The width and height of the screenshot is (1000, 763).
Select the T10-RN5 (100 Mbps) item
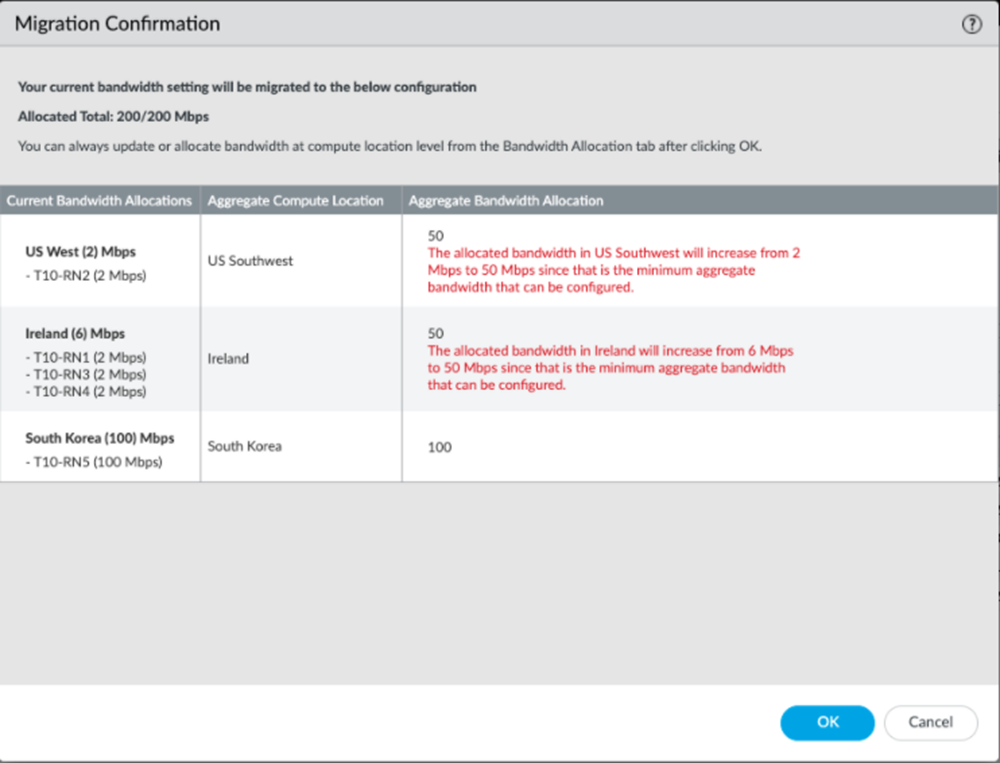coord(93,462)
